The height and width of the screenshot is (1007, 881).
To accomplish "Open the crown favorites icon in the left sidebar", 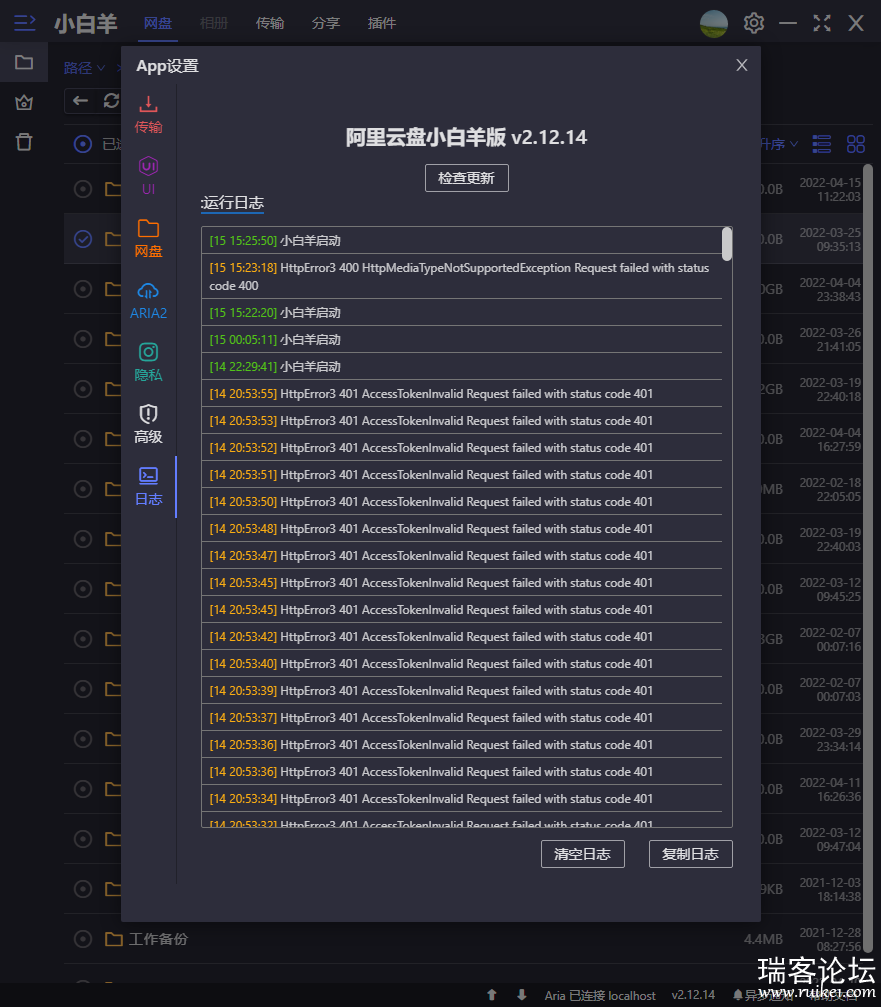I will (x=24, y=102).
